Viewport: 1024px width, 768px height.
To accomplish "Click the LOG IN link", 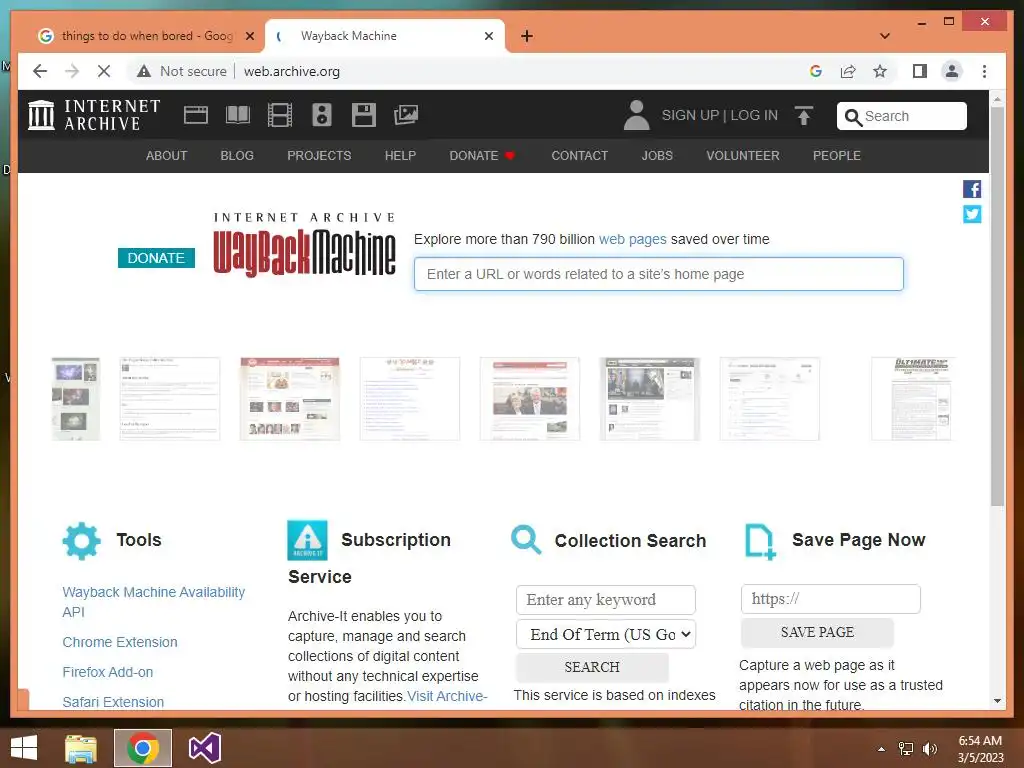I will [754, 116].
